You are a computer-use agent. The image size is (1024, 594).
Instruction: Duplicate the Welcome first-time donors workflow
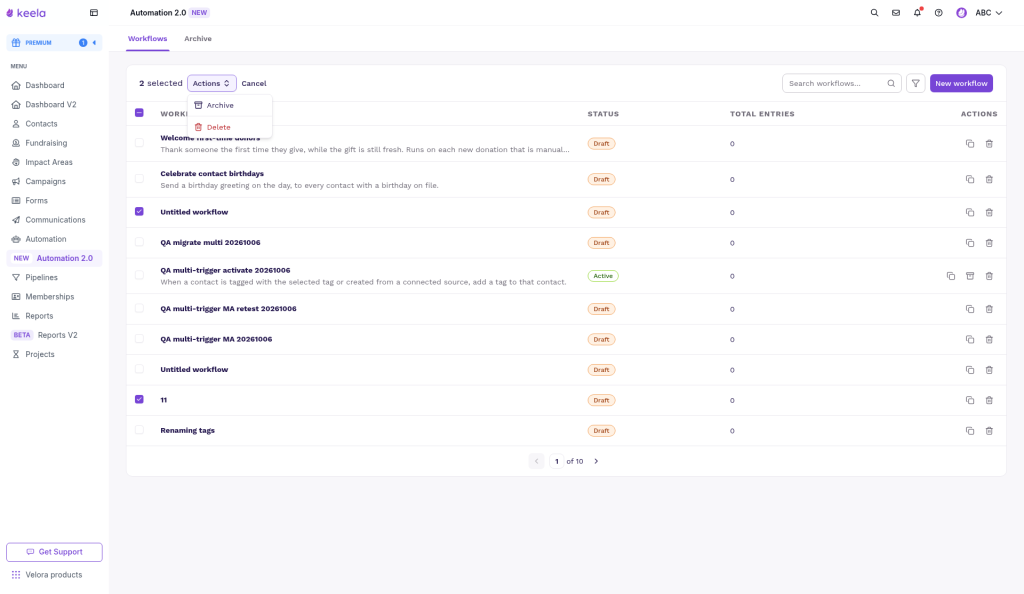(970, 144)
